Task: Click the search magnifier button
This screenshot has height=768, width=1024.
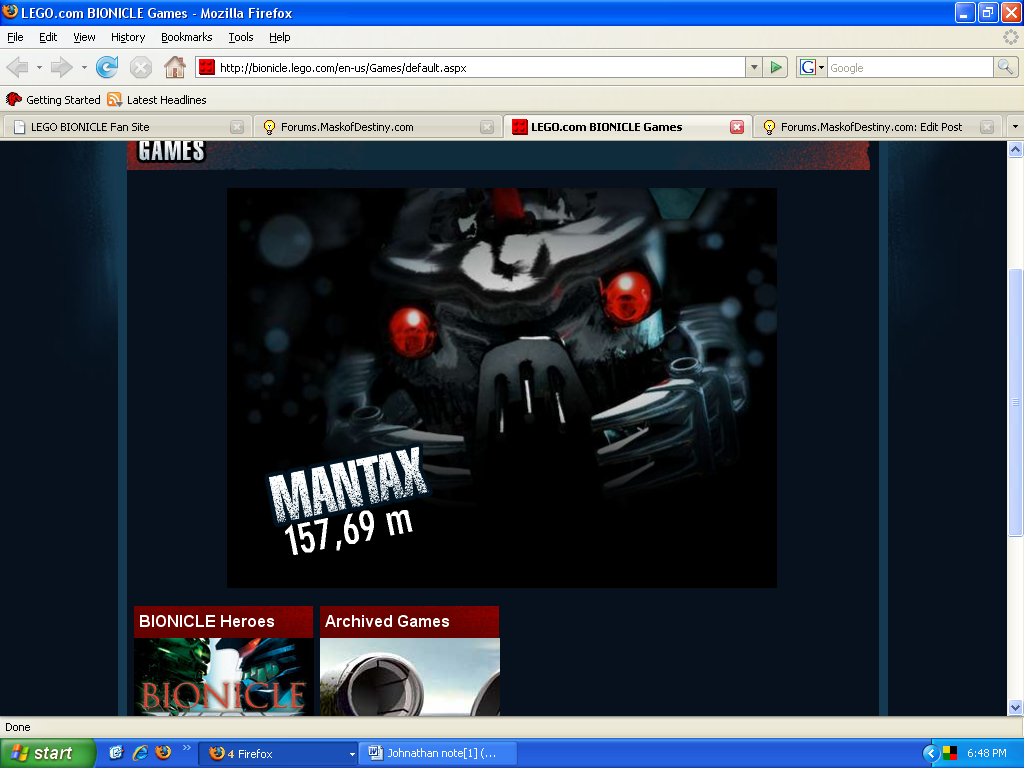Action: tap(1005, 67)
